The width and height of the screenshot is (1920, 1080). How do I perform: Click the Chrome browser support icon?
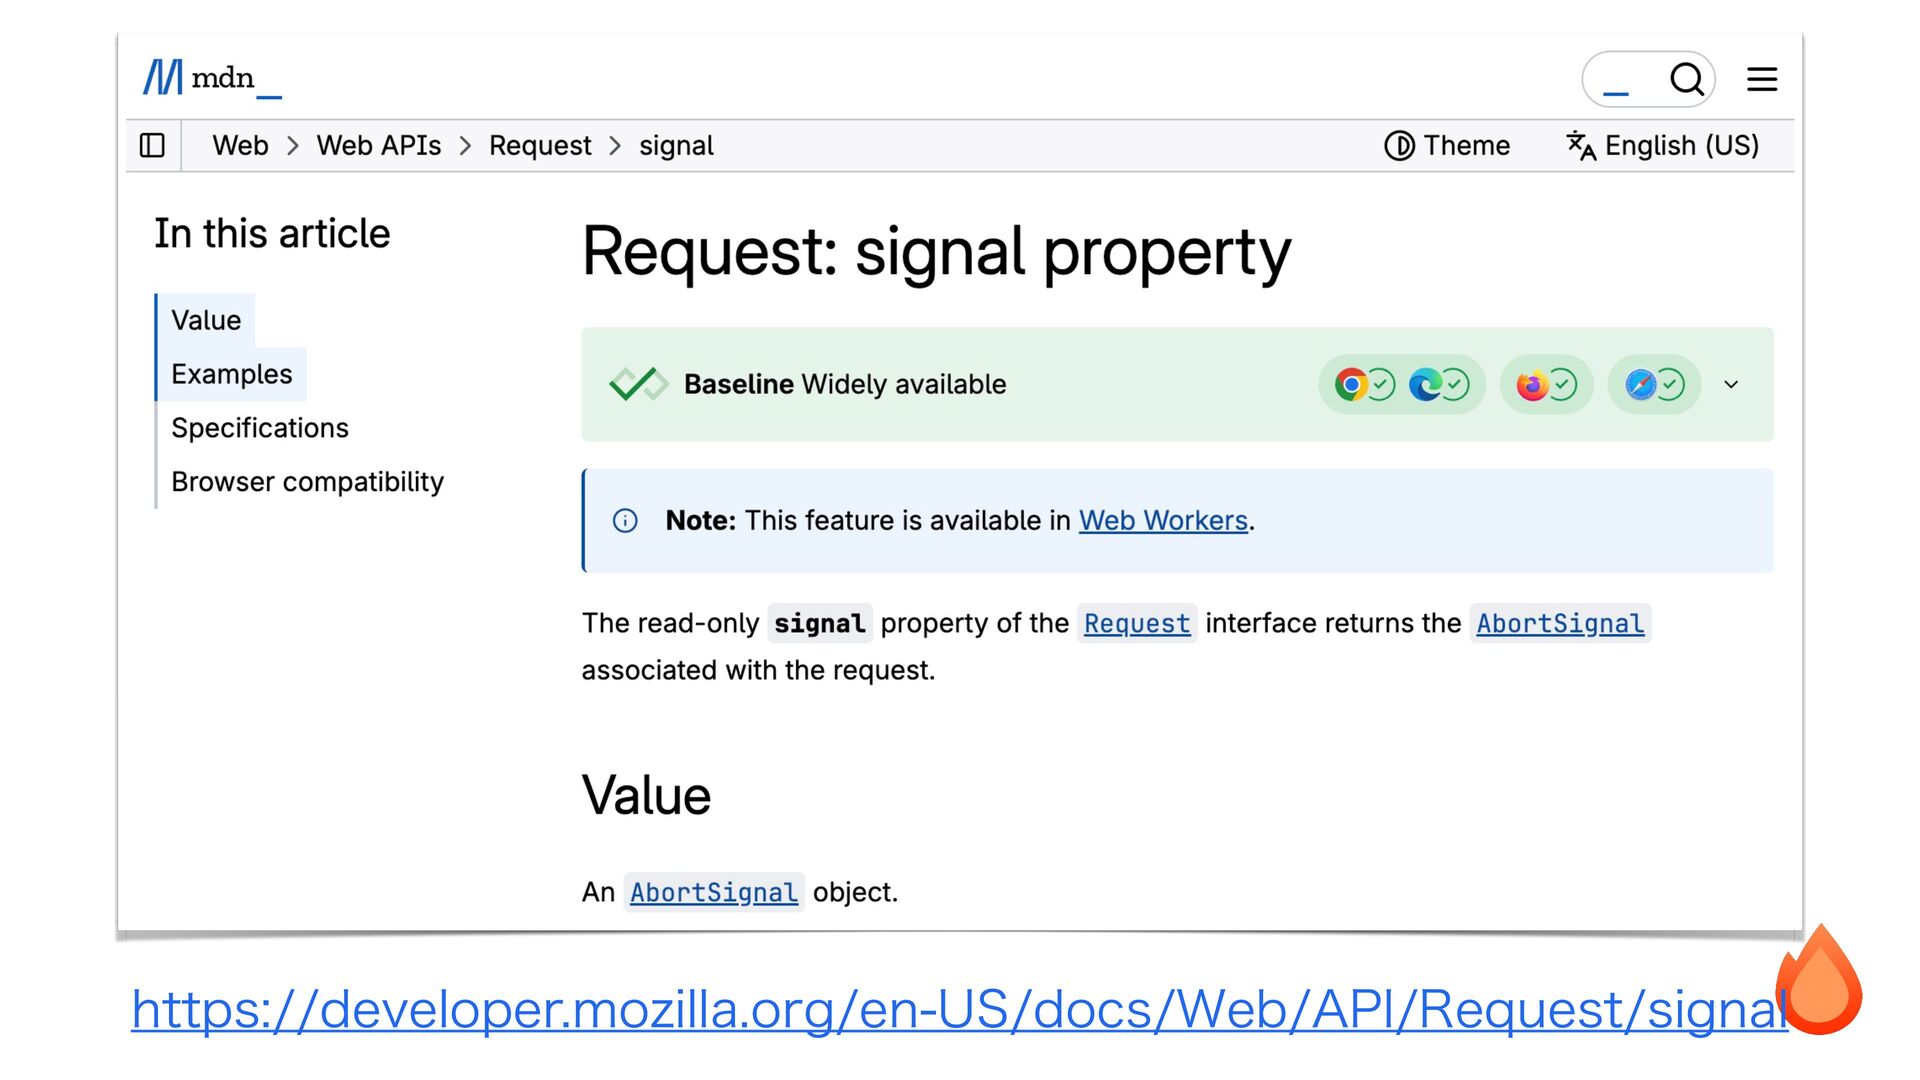1351,385
